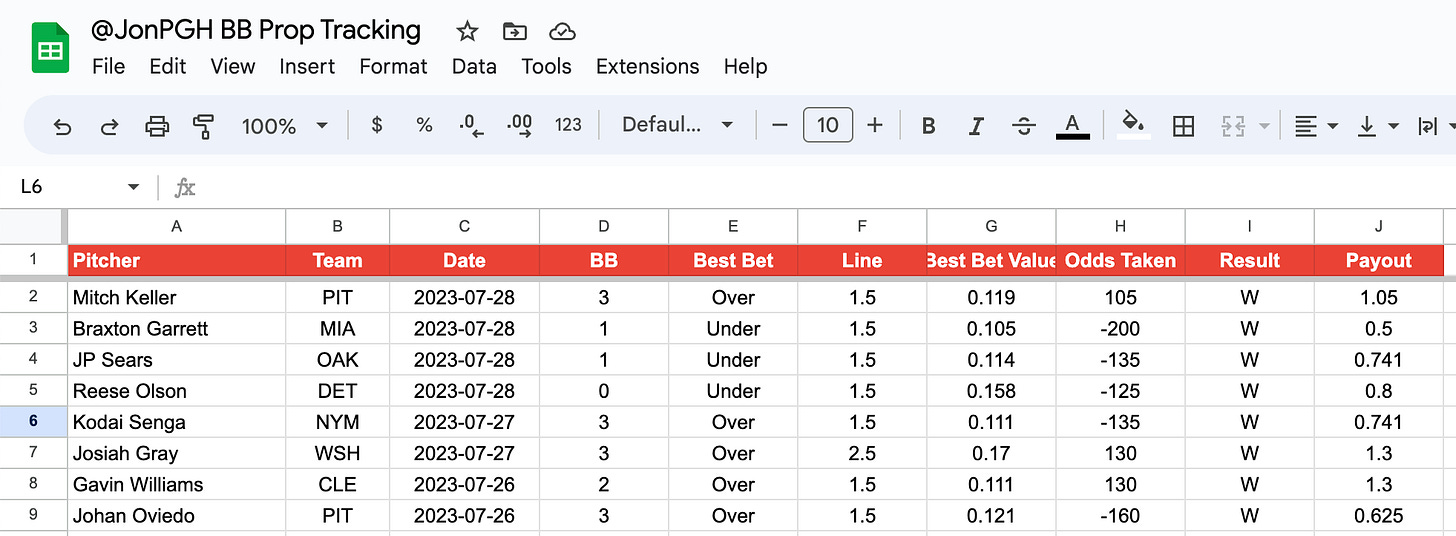Open the Extensions menu

648,66
